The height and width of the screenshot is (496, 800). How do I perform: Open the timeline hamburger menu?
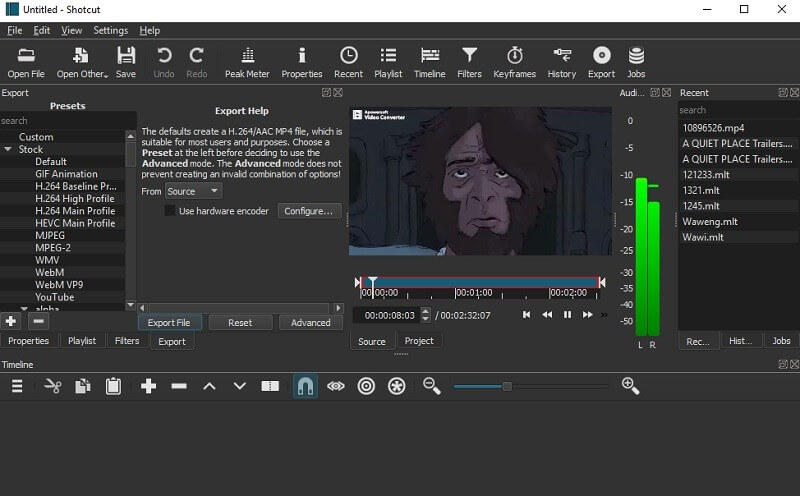click(x=17, y=386)
